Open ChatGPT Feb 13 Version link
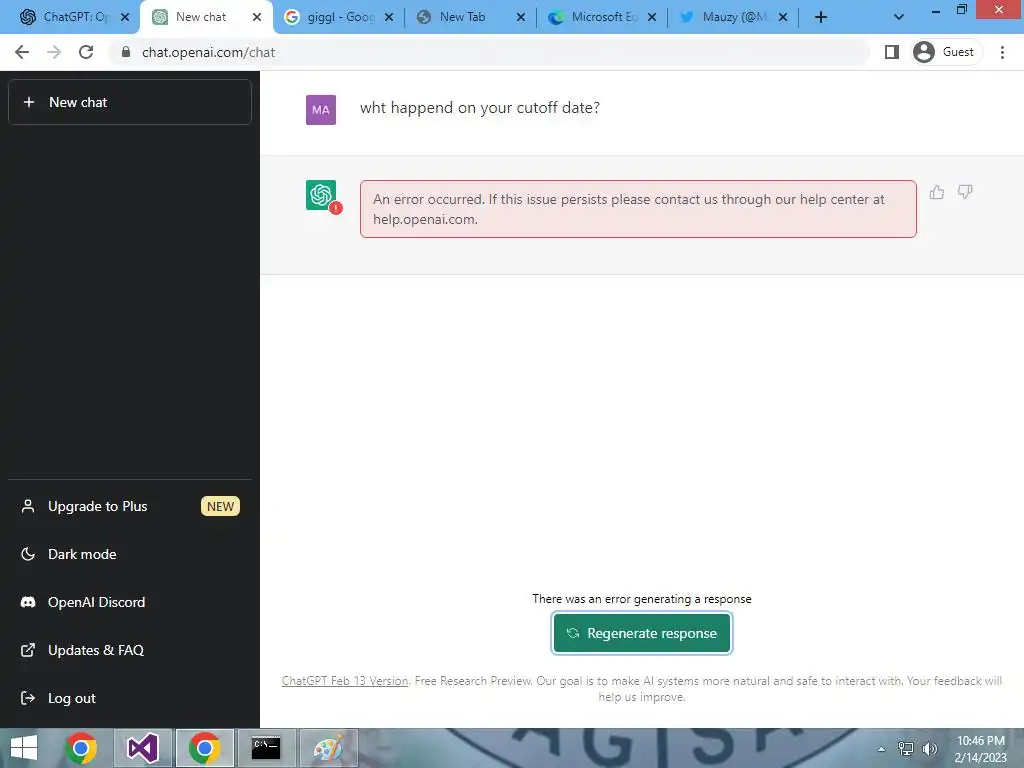This screenshot has height=768, width=1024. [x=345, y=680]
